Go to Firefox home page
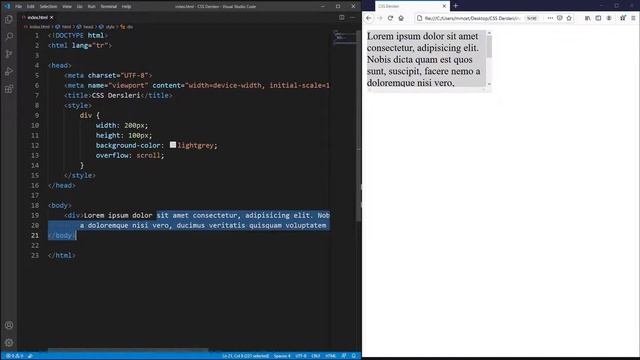The height and width of the screenshot is (360, 640). coord(401,18)
